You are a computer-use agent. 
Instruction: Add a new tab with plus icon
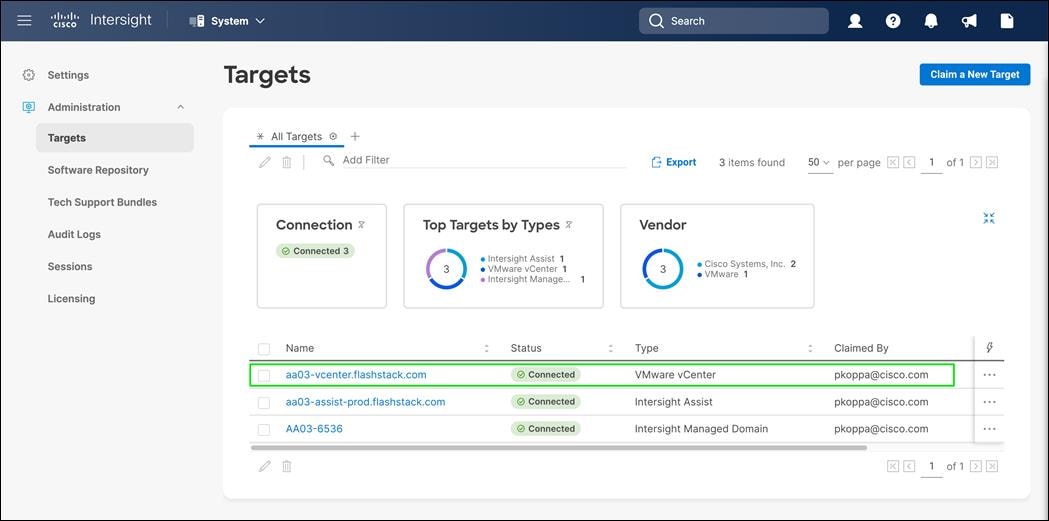point(355,136)
